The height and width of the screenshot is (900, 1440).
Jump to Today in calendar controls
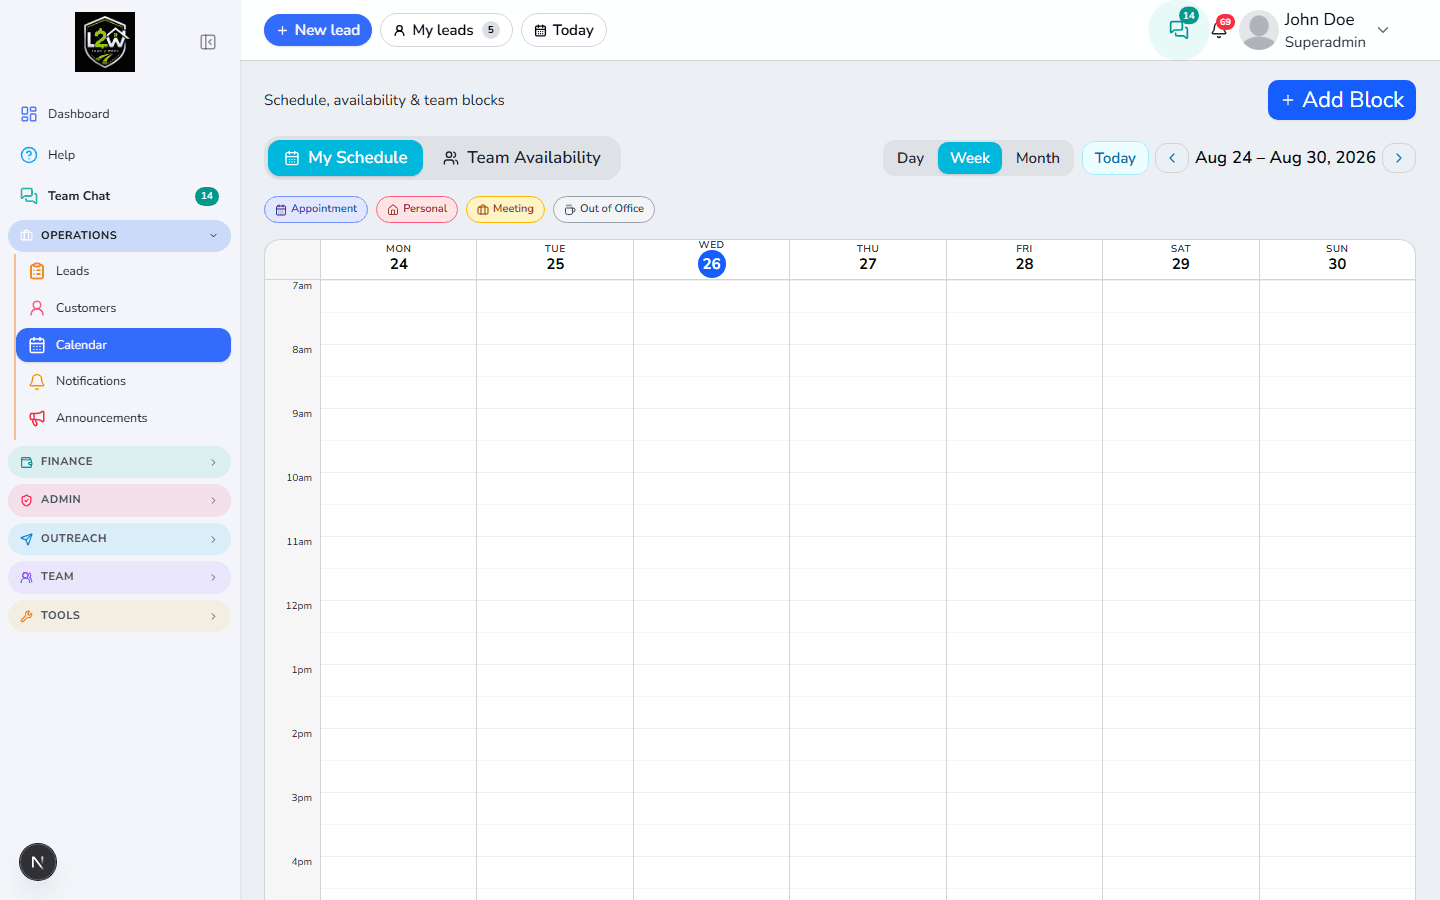point(1115,158)
